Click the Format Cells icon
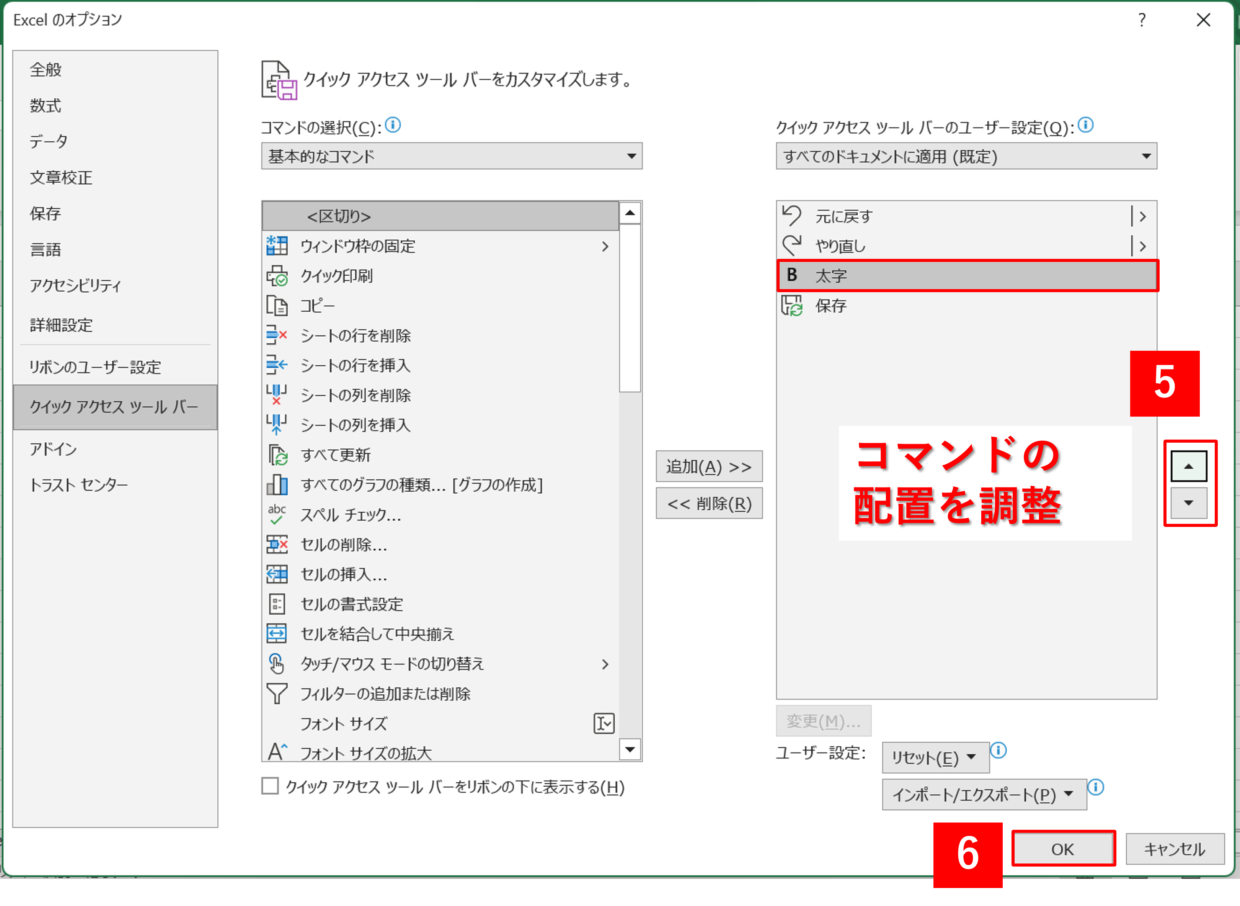Viewport: 1240px width, 906px height. [277, 604]
